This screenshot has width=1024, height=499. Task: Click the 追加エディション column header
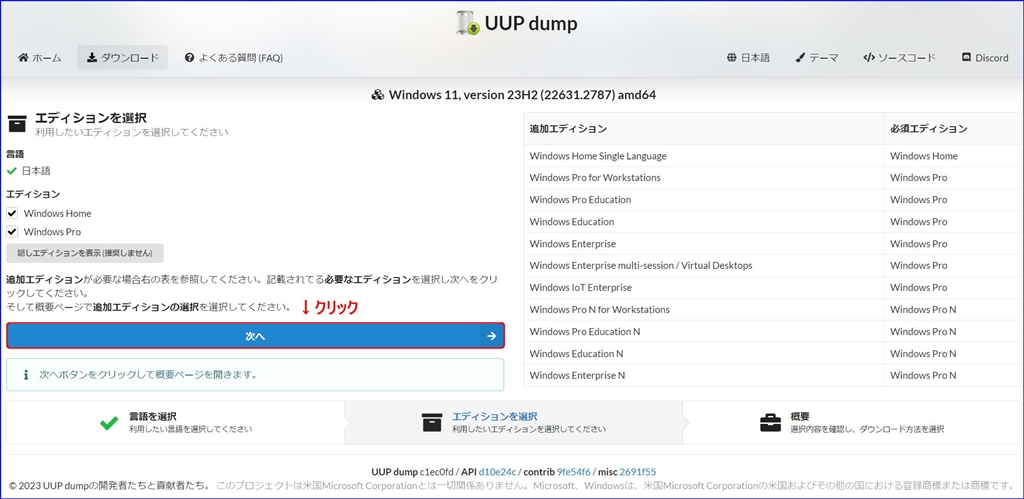pyautogui.click(x=704, y=129)
